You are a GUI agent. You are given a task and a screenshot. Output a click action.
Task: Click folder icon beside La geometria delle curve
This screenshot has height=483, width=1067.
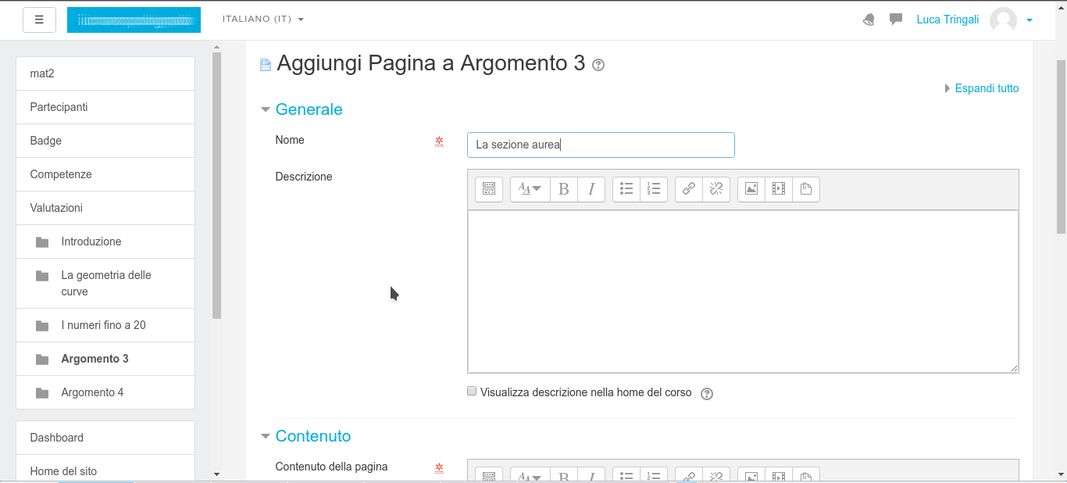pyautogui.click(x=42, y=276)
